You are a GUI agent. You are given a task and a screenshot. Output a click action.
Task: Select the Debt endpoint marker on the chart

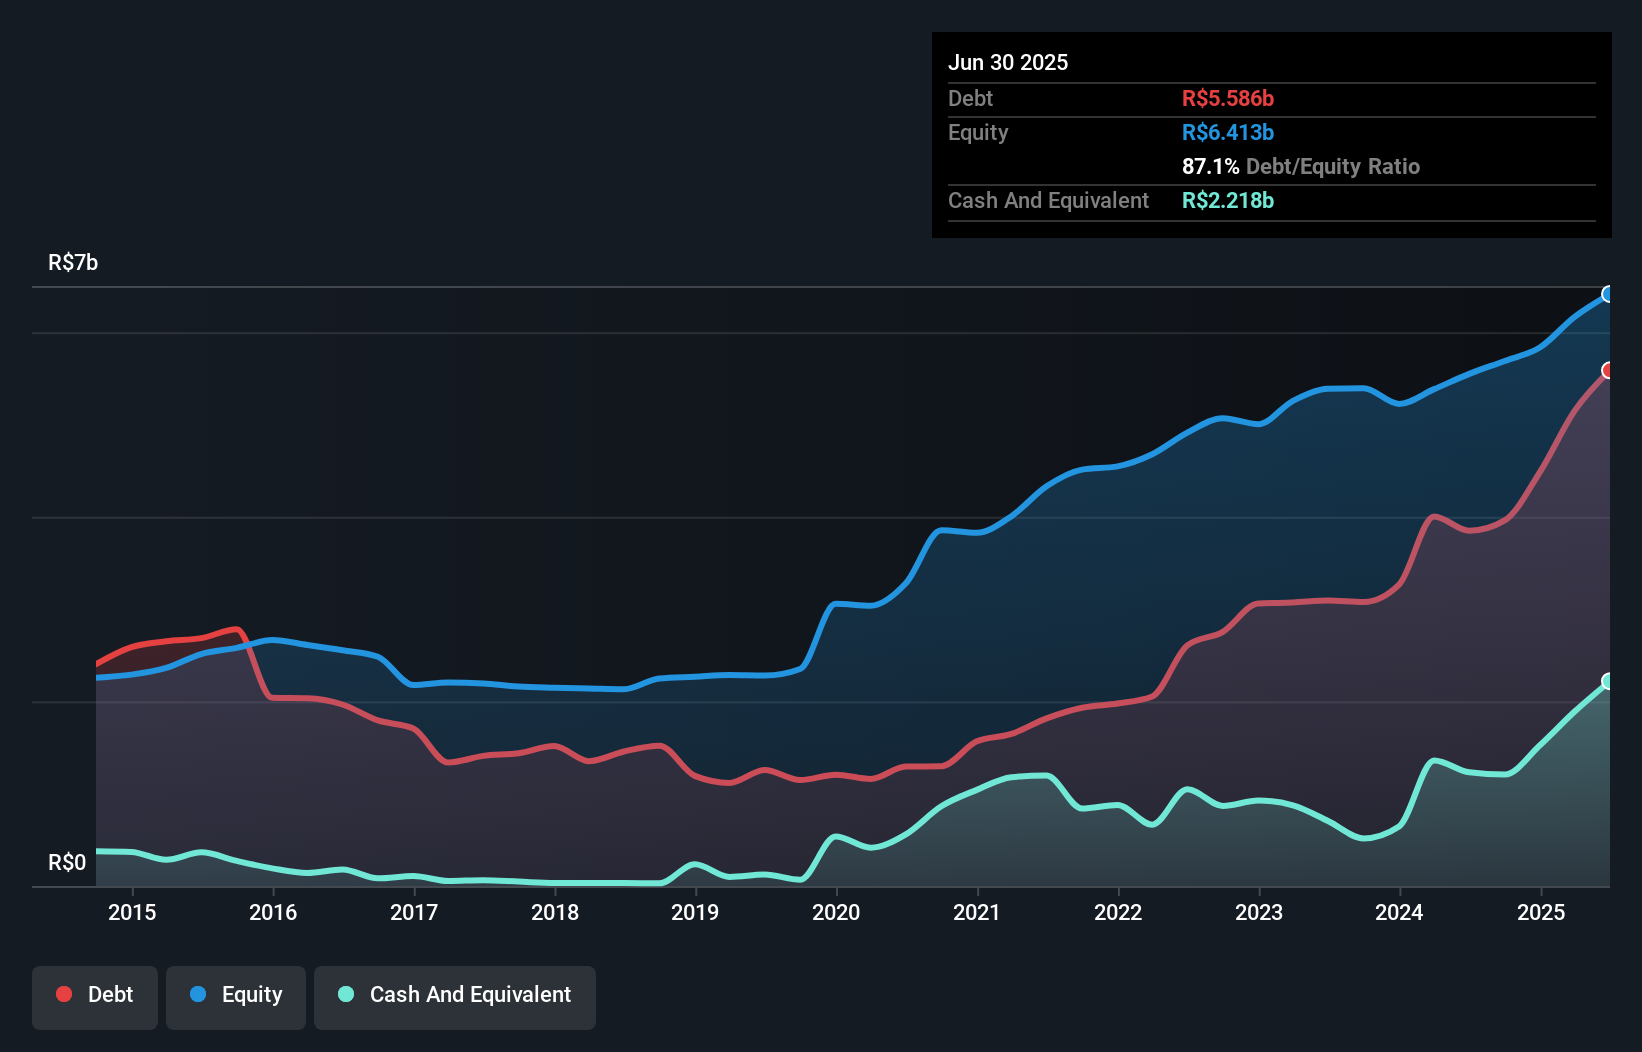(1608, 371)
